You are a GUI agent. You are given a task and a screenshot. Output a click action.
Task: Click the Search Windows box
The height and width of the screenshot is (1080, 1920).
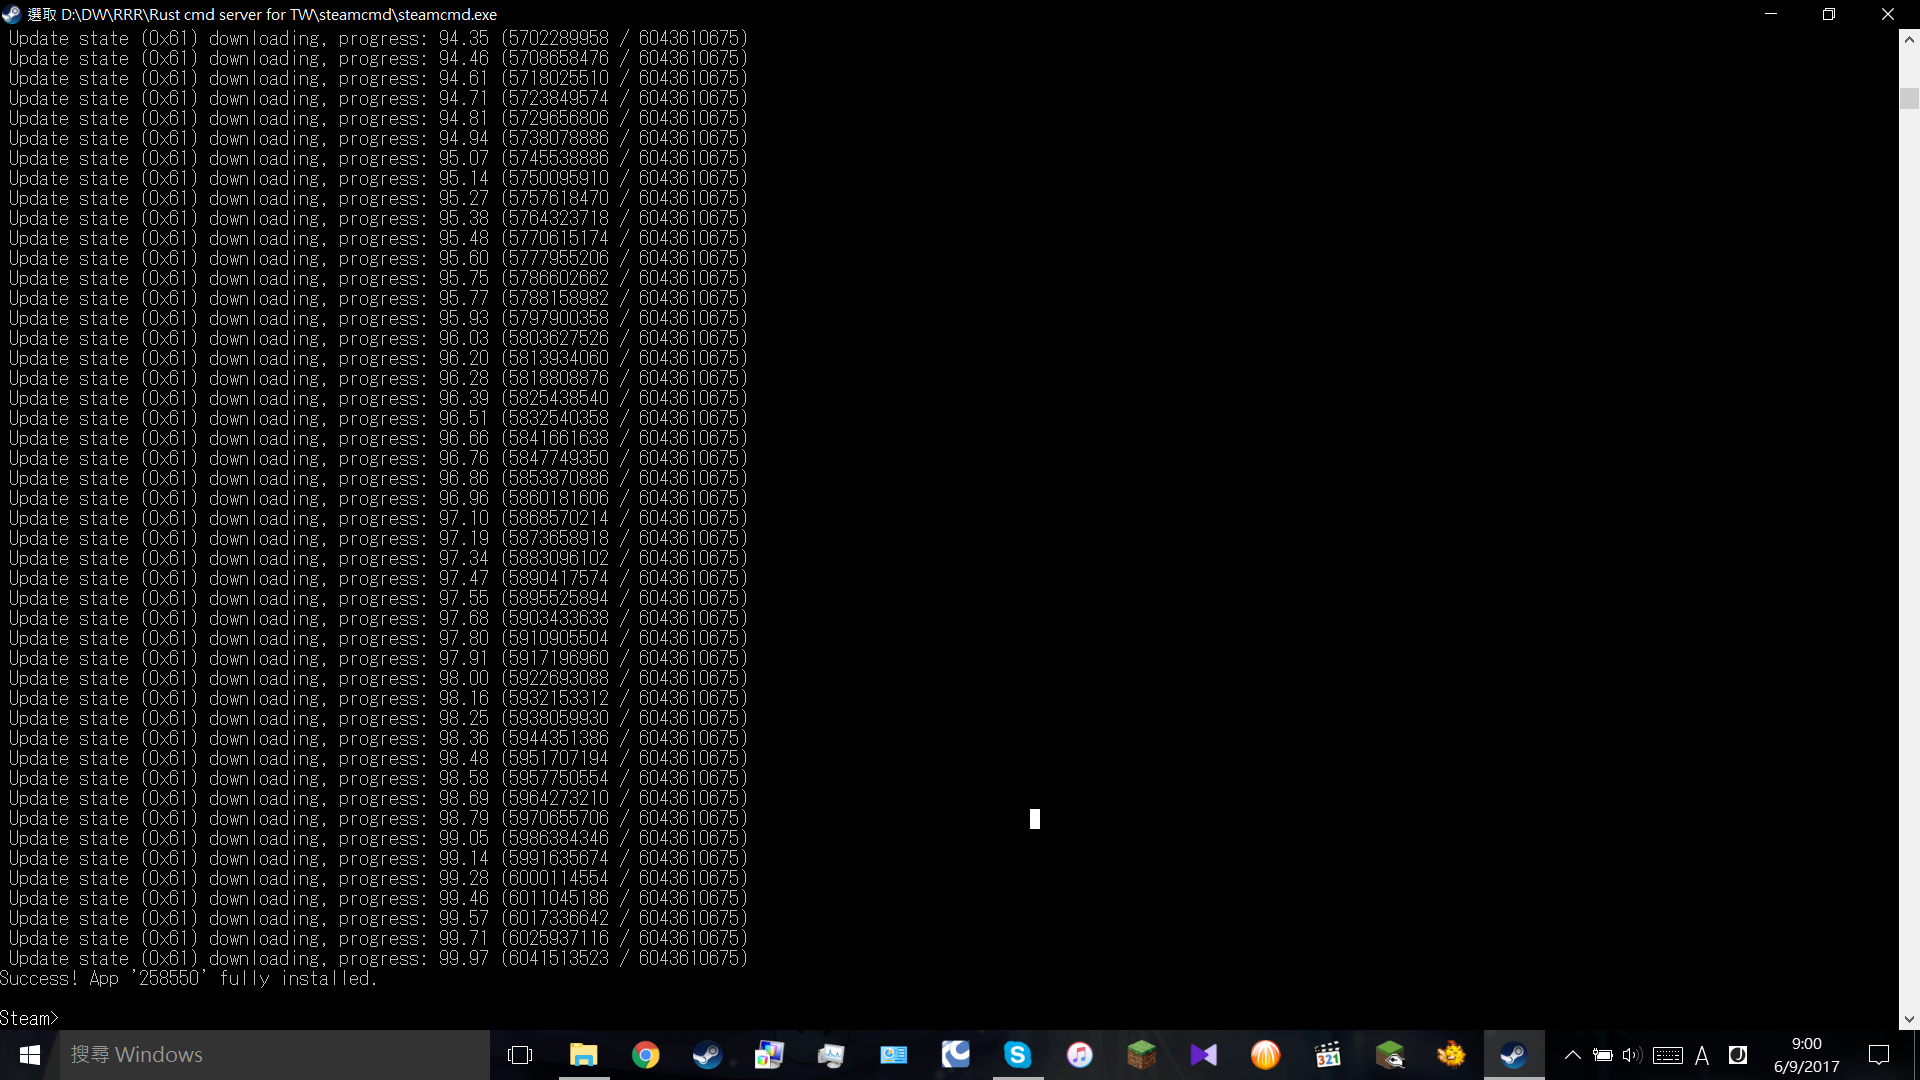click(x=275, y=1055)
